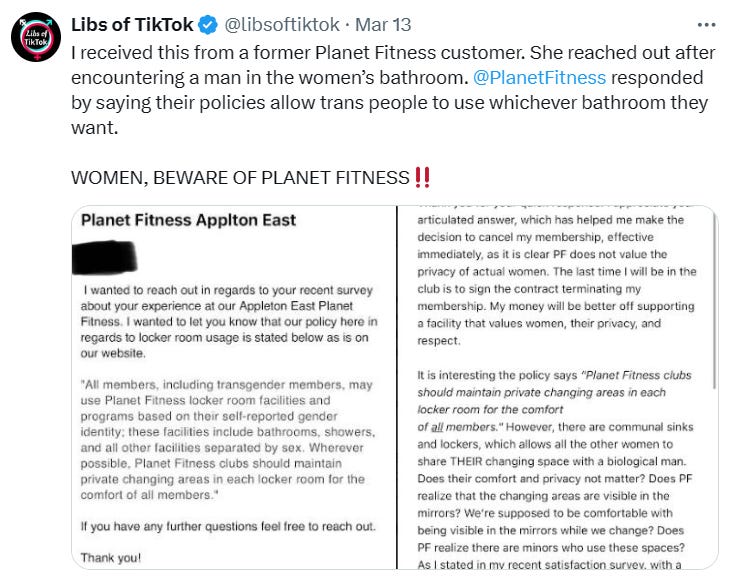Viewport: 738px width, 582px height.
Task: Open the @PlanetFitness mention link
Action: coord(539,78)
